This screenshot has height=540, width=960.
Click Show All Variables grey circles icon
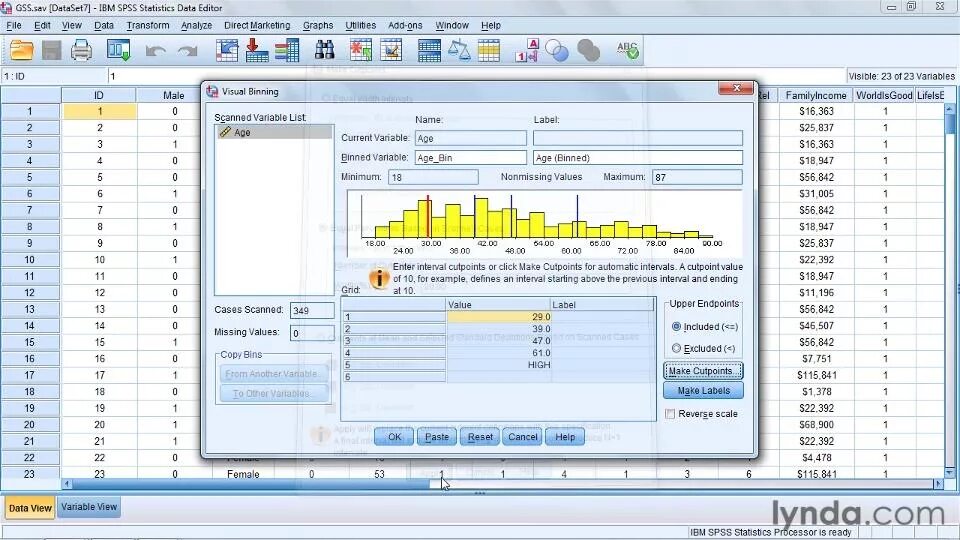click(x=588, y=50)
